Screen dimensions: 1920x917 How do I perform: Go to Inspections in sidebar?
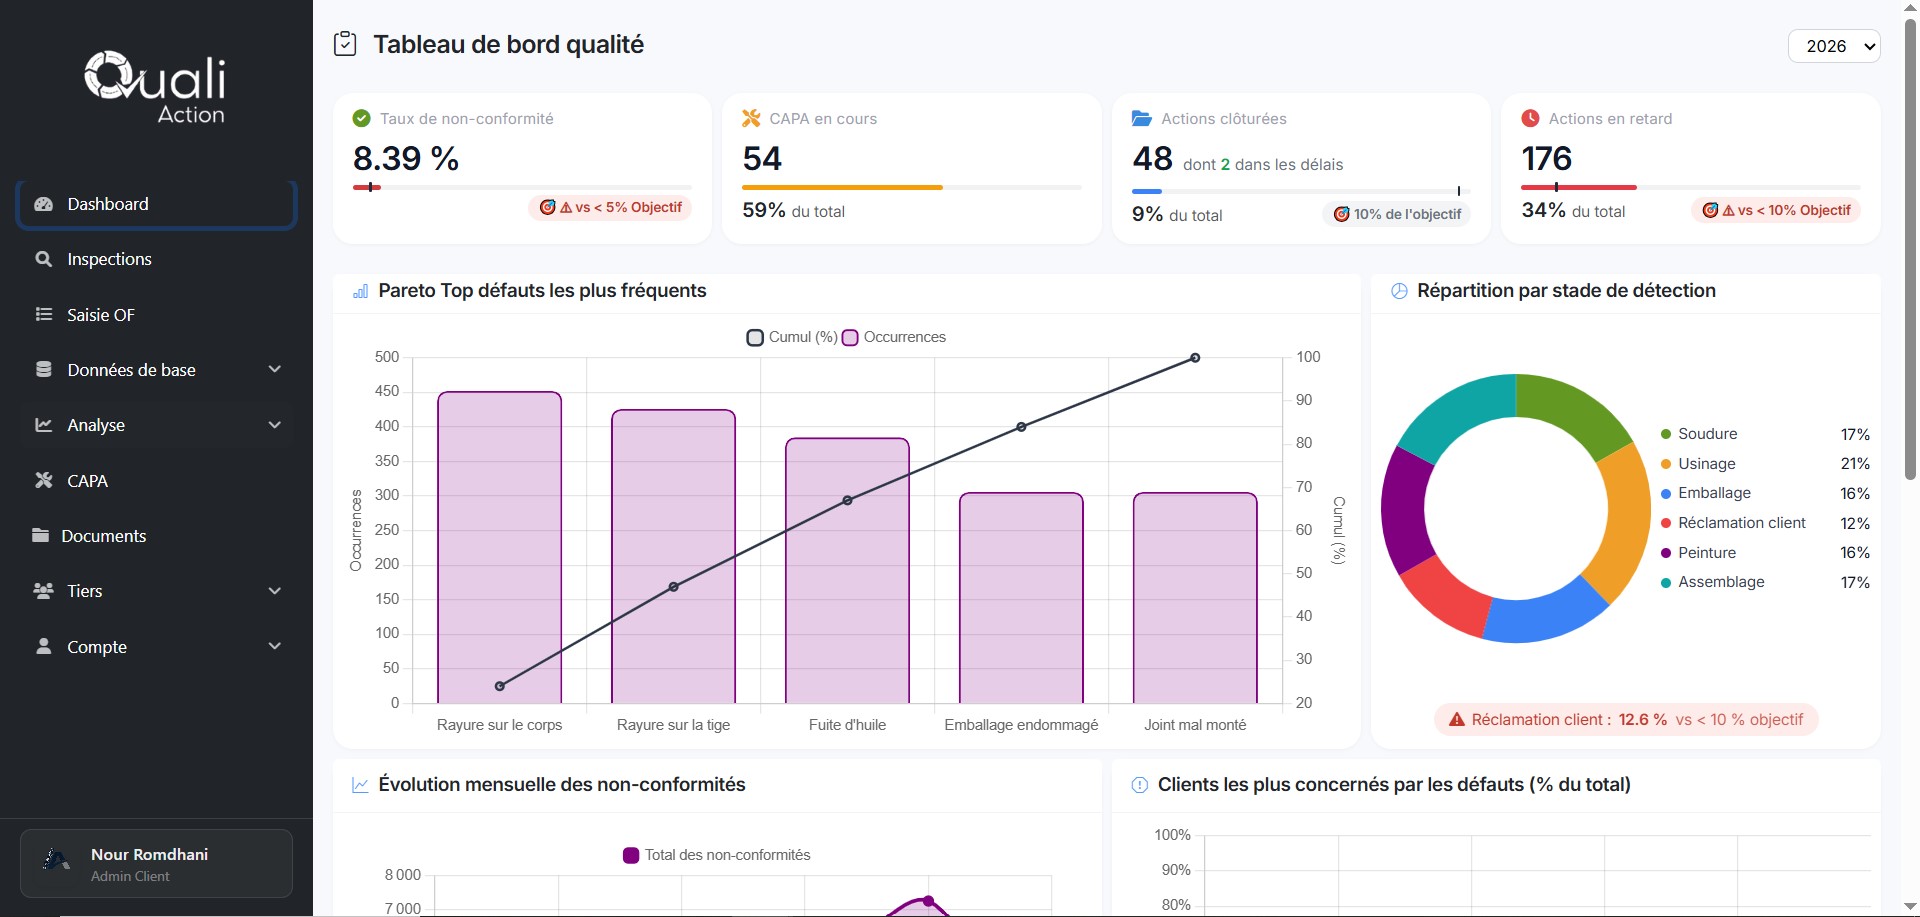tap(156, 259)
